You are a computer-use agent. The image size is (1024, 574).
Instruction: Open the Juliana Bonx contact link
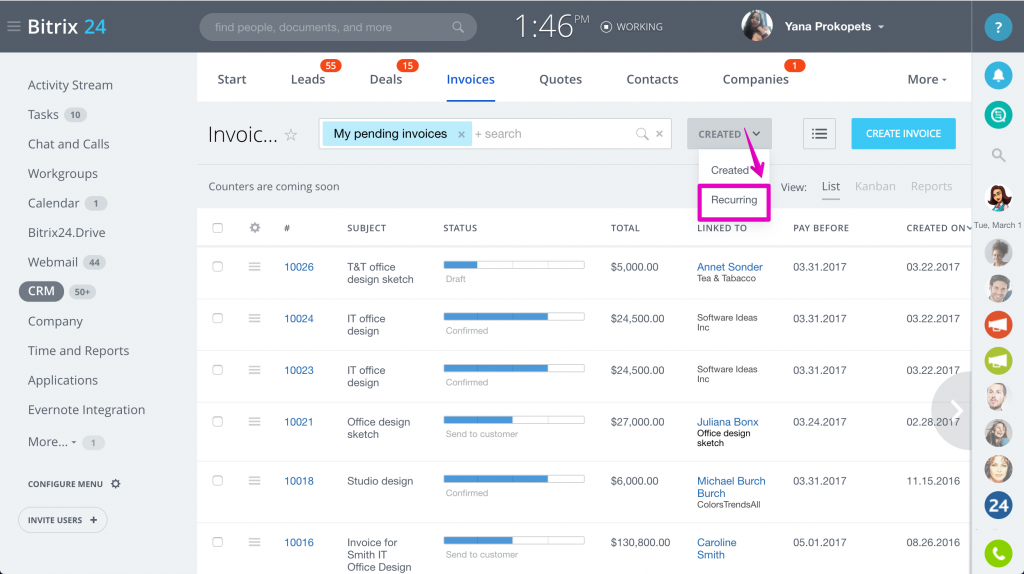pyautogui.click(x=728, y=422)
